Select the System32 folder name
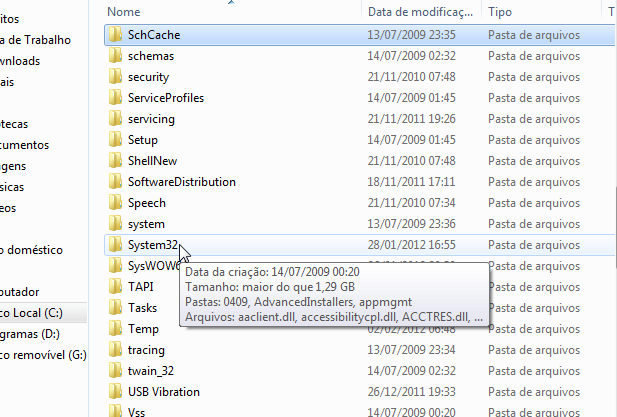 point(152,245)
